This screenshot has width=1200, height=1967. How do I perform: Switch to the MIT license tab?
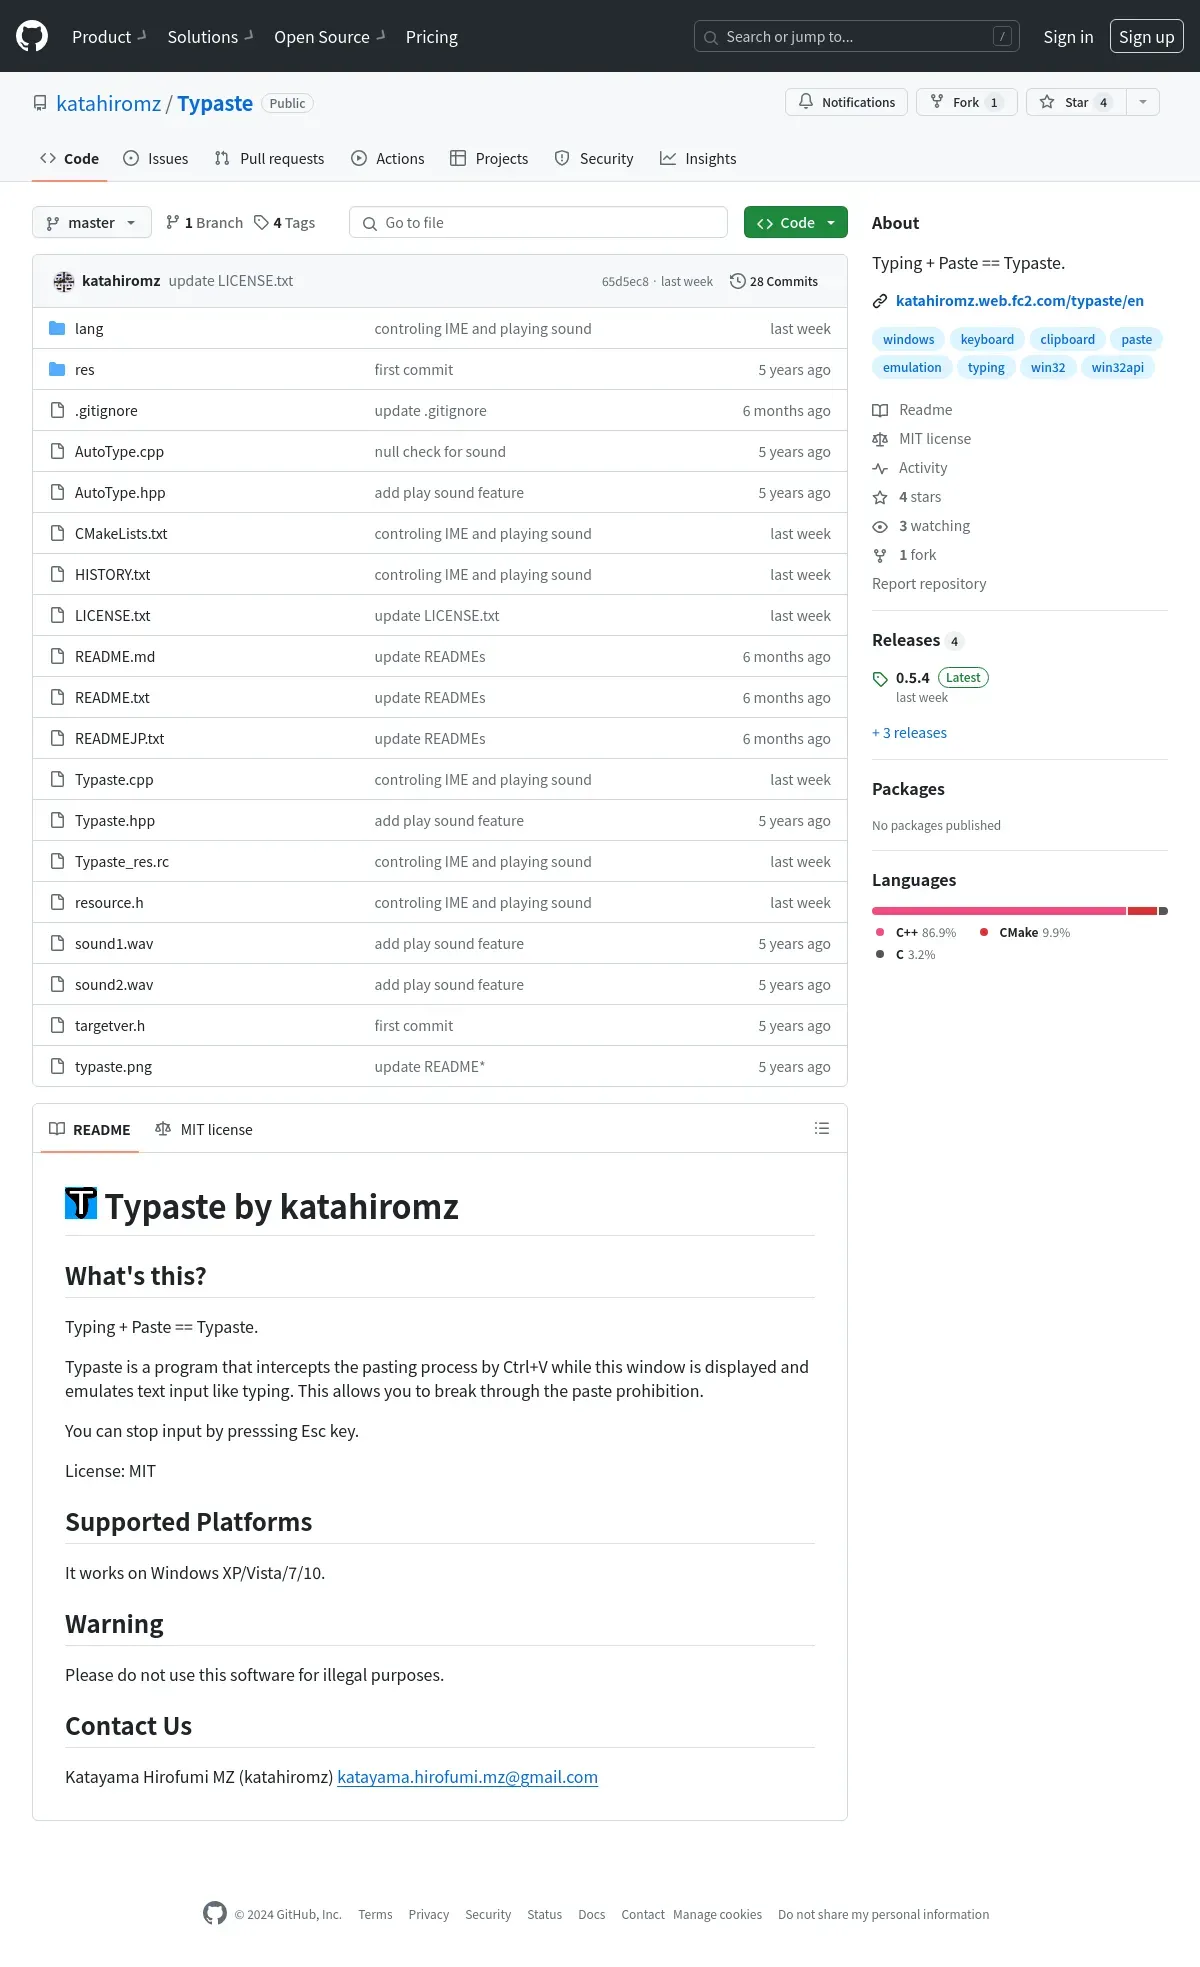click(204, 1130)
